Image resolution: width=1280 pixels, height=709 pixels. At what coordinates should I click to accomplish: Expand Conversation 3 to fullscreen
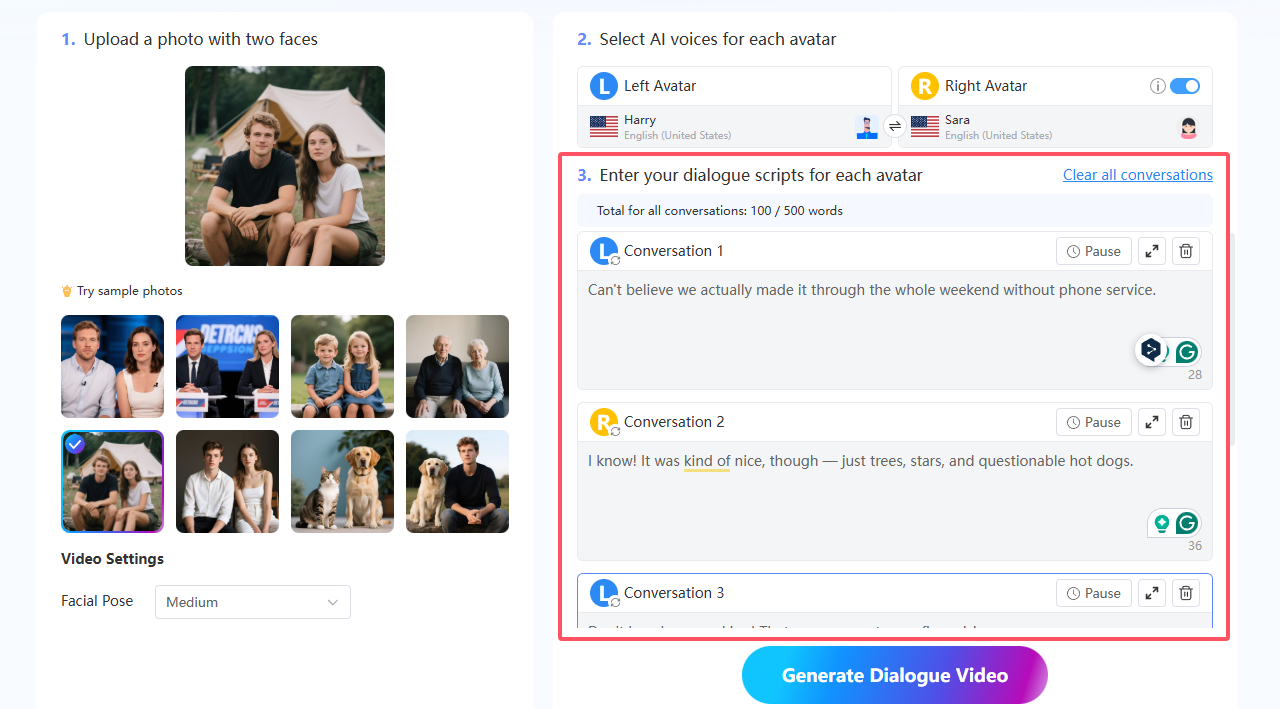[x=1151, y=593]
